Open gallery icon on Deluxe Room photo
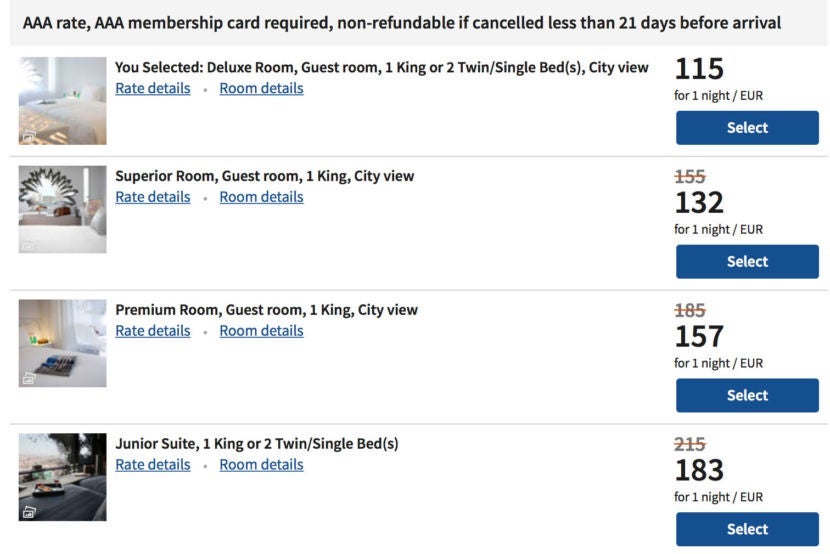 (x=29, y=135)
